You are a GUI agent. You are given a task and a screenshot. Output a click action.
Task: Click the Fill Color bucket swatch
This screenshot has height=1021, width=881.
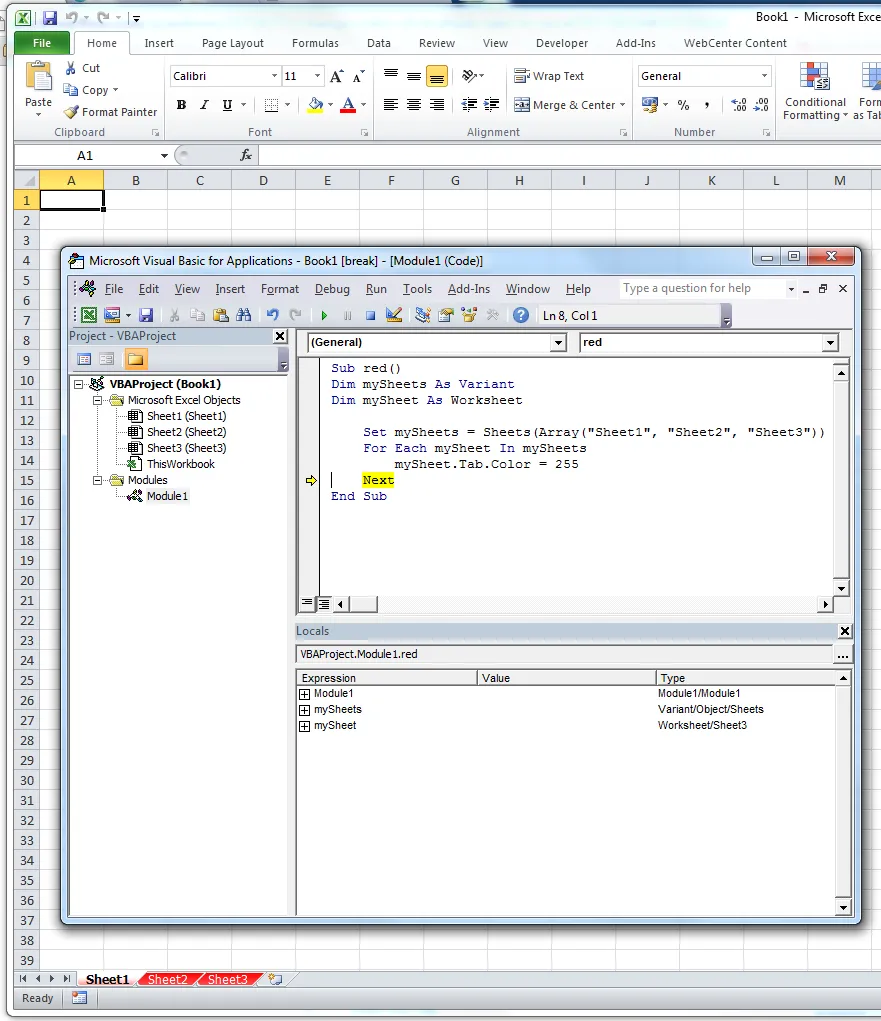pyautogui.click(x=315, y=105)
